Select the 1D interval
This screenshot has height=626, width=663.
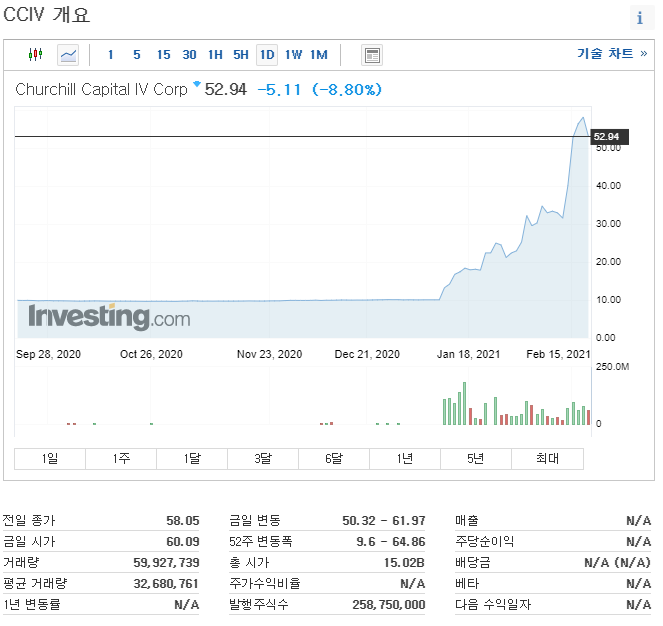pos(267,55)
